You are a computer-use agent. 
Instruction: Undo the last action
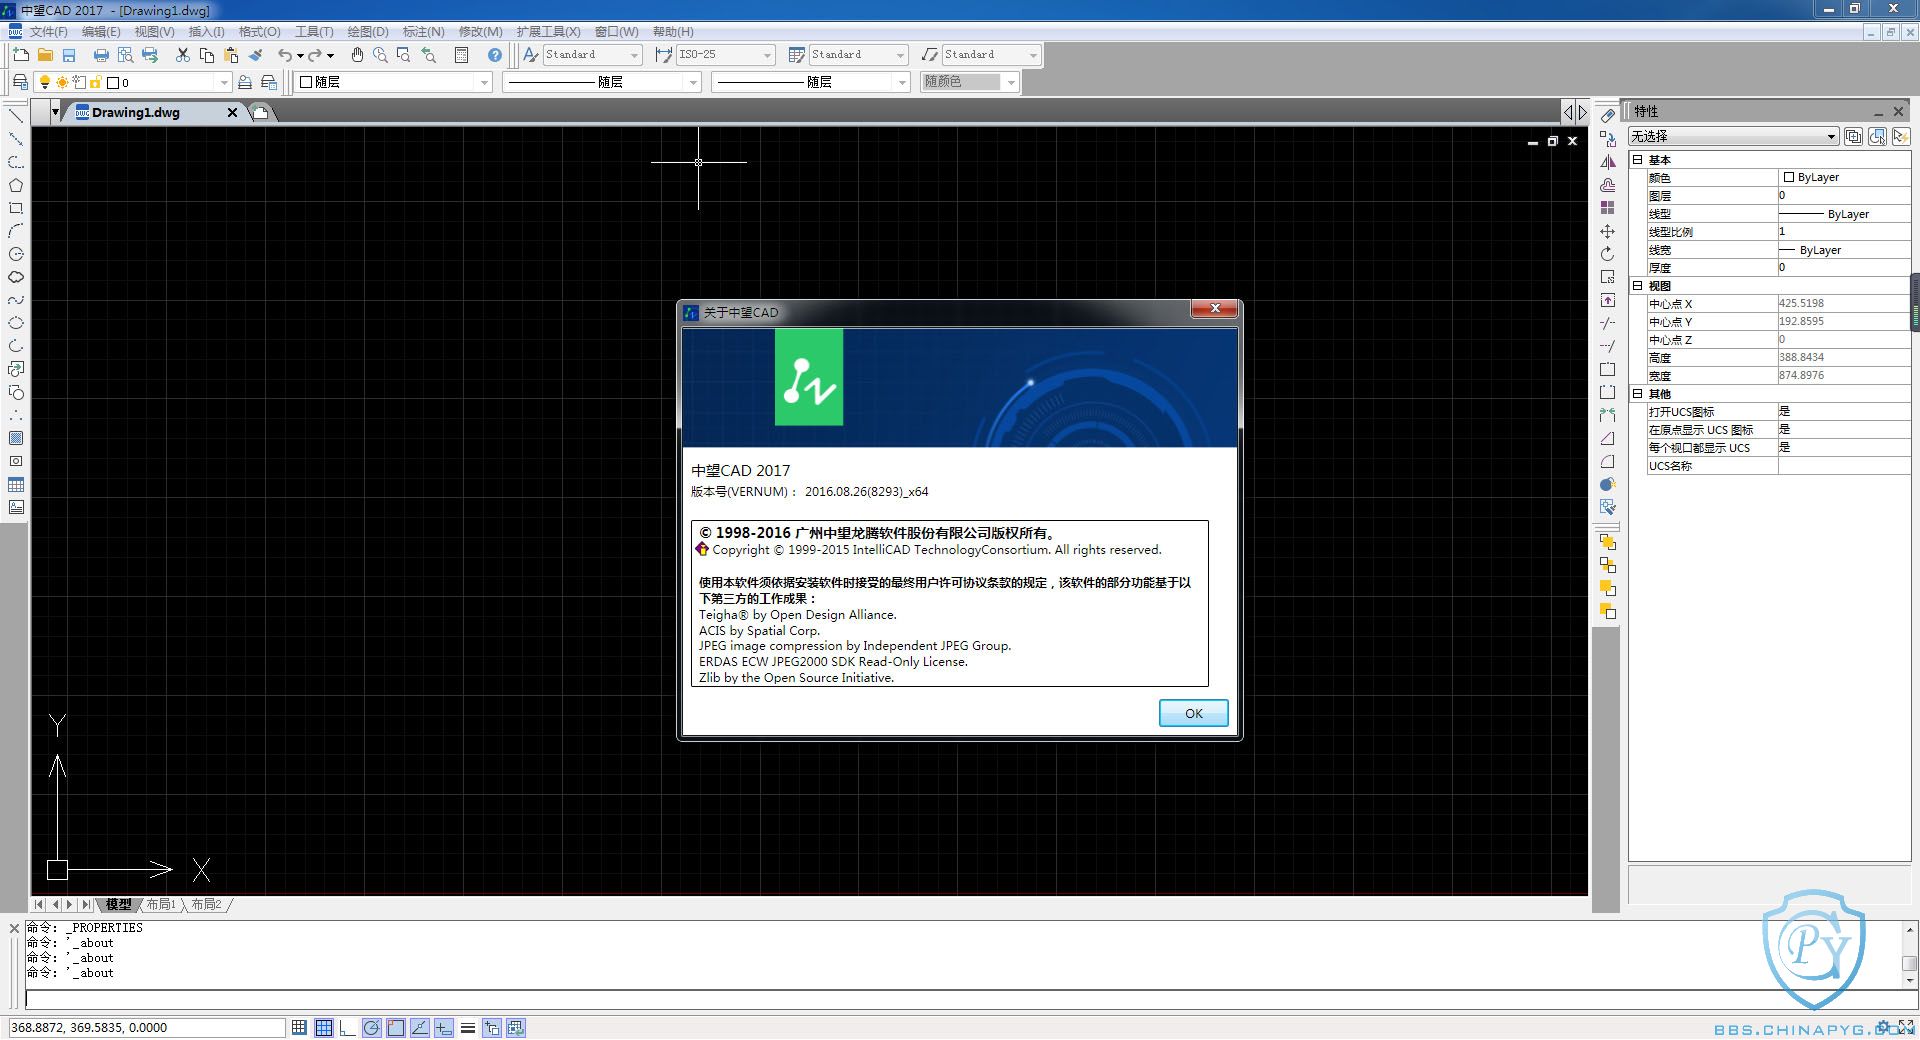(x=286, y=55)
